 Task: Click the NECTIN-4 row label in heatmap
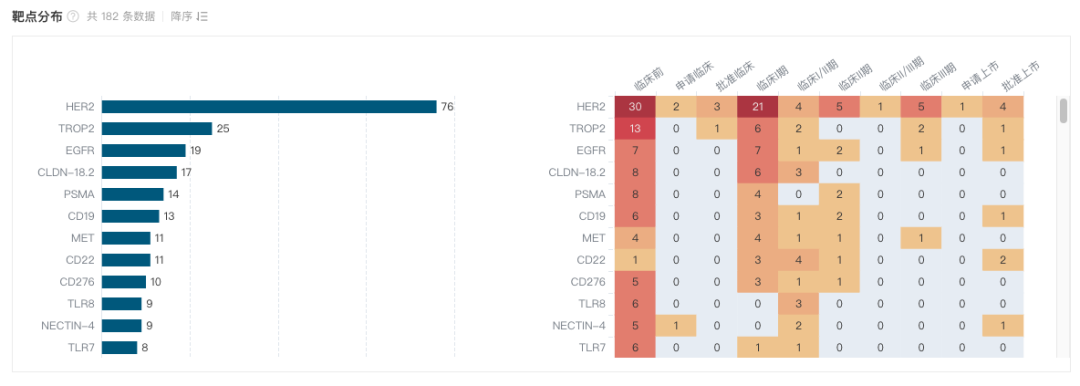(579, 326)
